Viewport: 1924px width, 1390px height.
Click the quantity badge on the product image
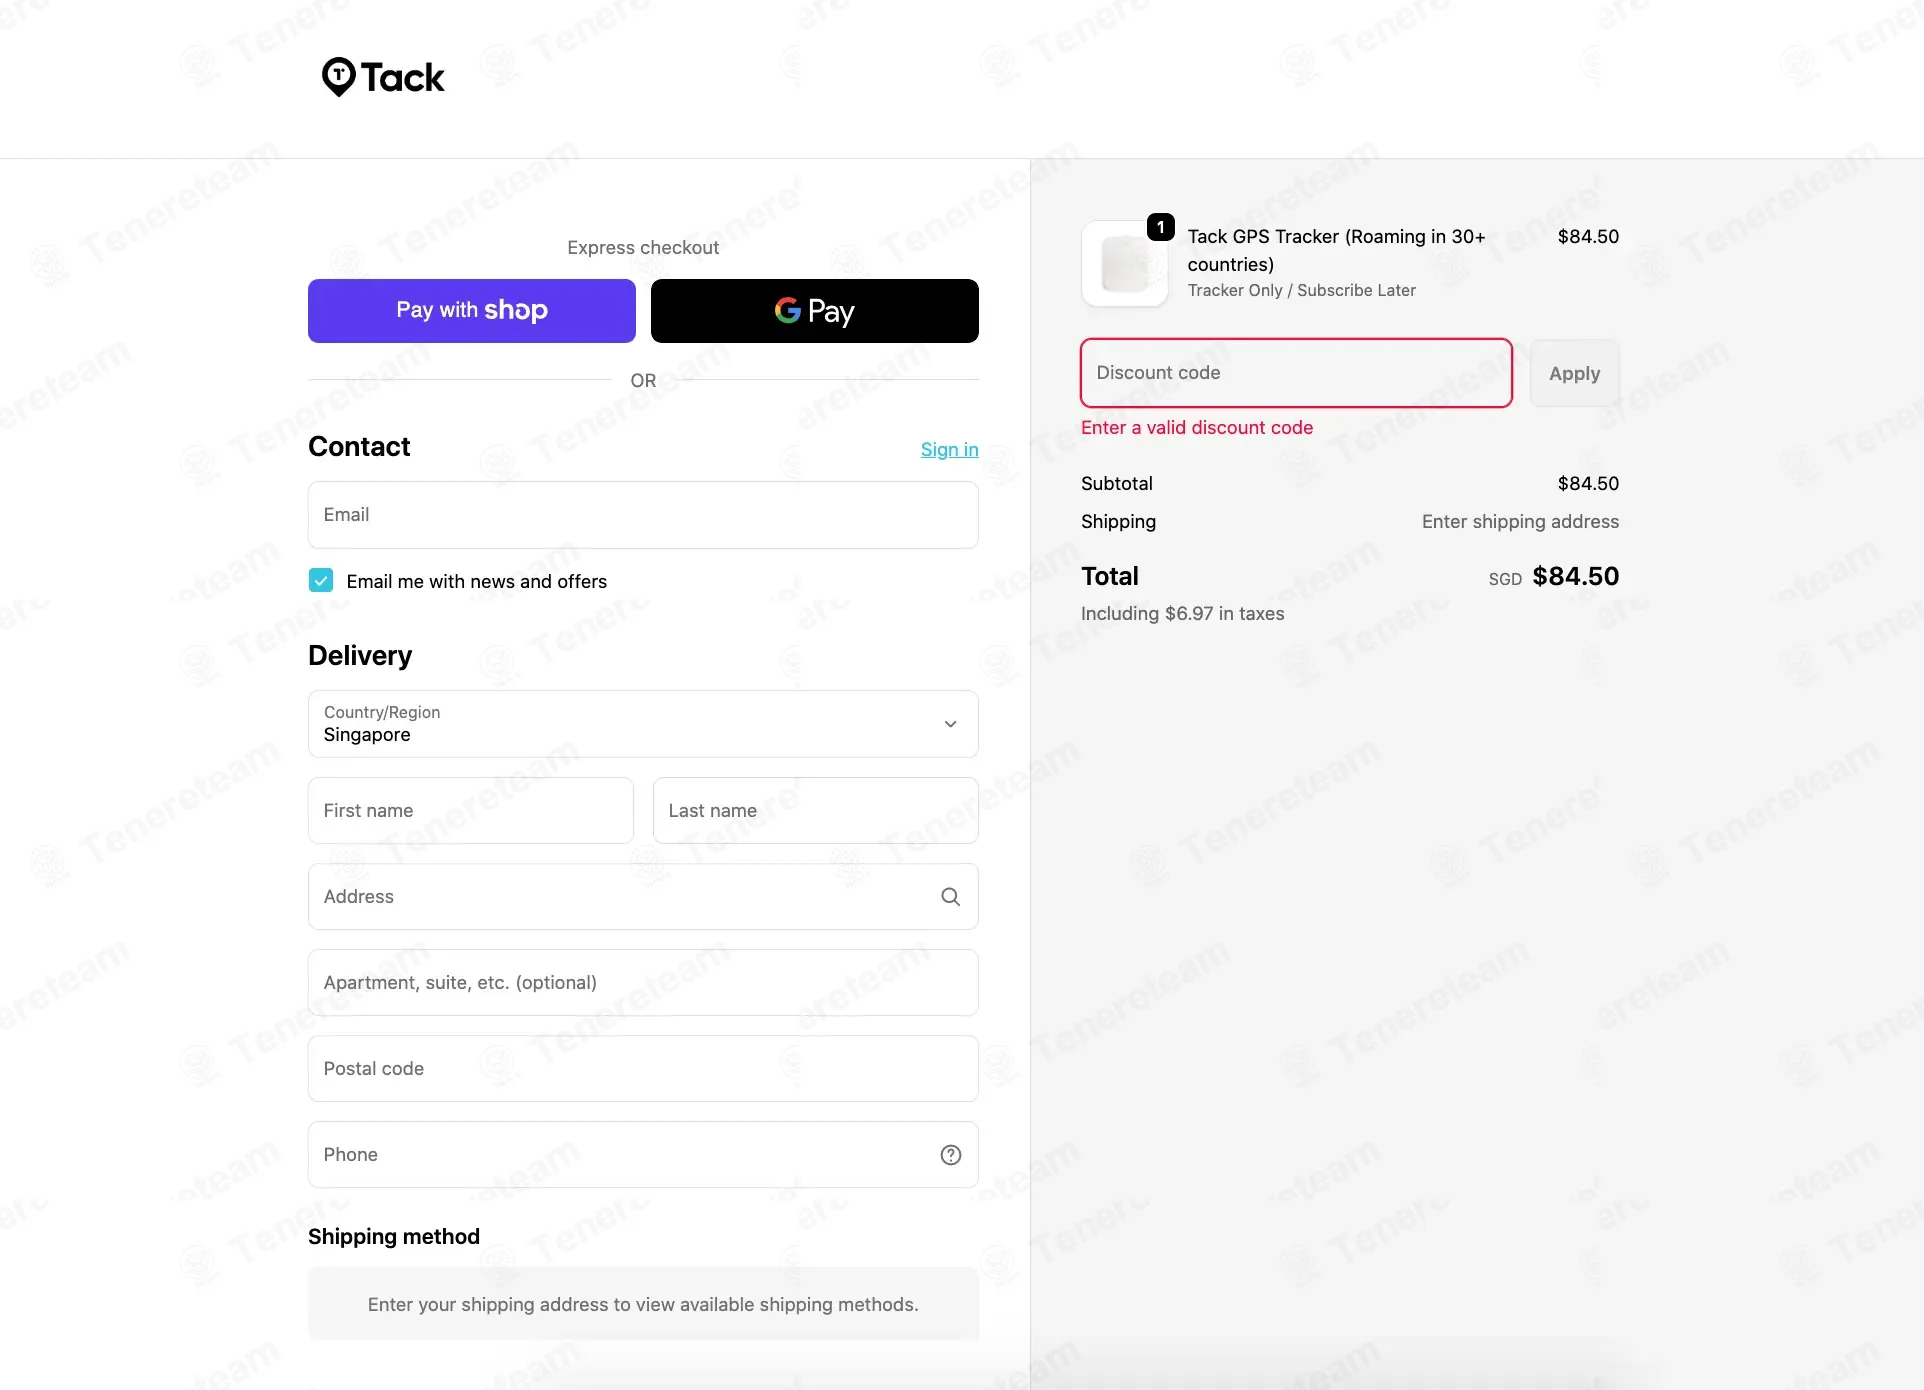tap(1160, 228)
